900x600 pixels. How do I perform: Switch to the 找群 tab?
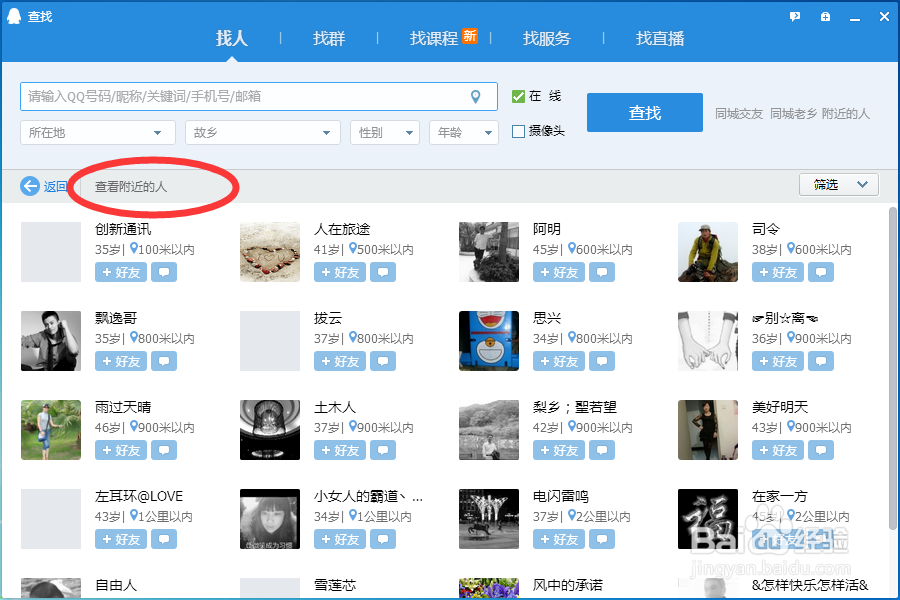[x=329, y=38]
